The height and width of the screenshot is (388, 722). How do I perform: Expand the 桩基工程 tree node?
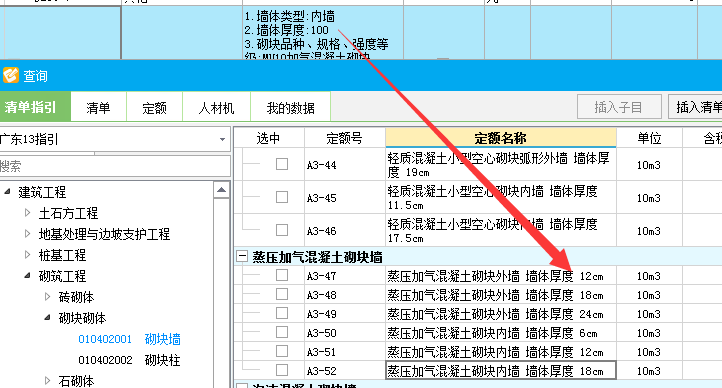[x=27, y=255]
